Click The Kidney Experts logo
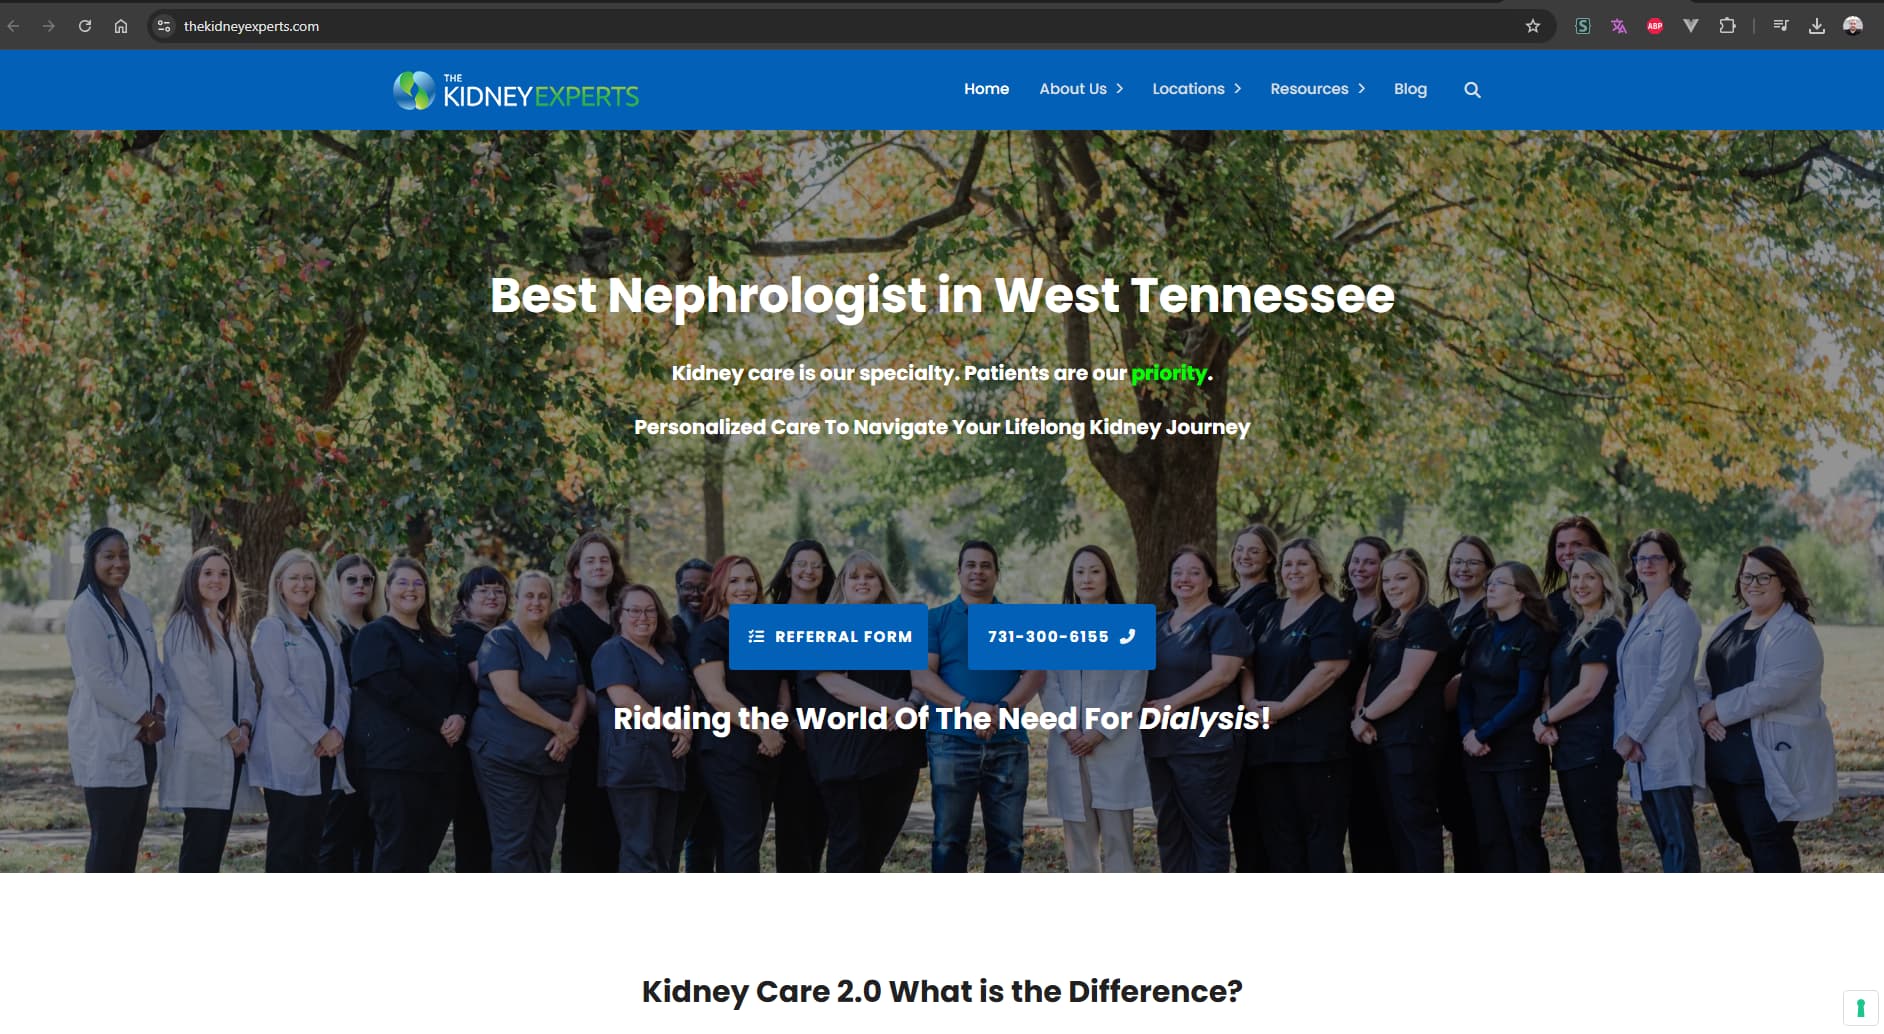The image size is (1884, 1034). 516,91
